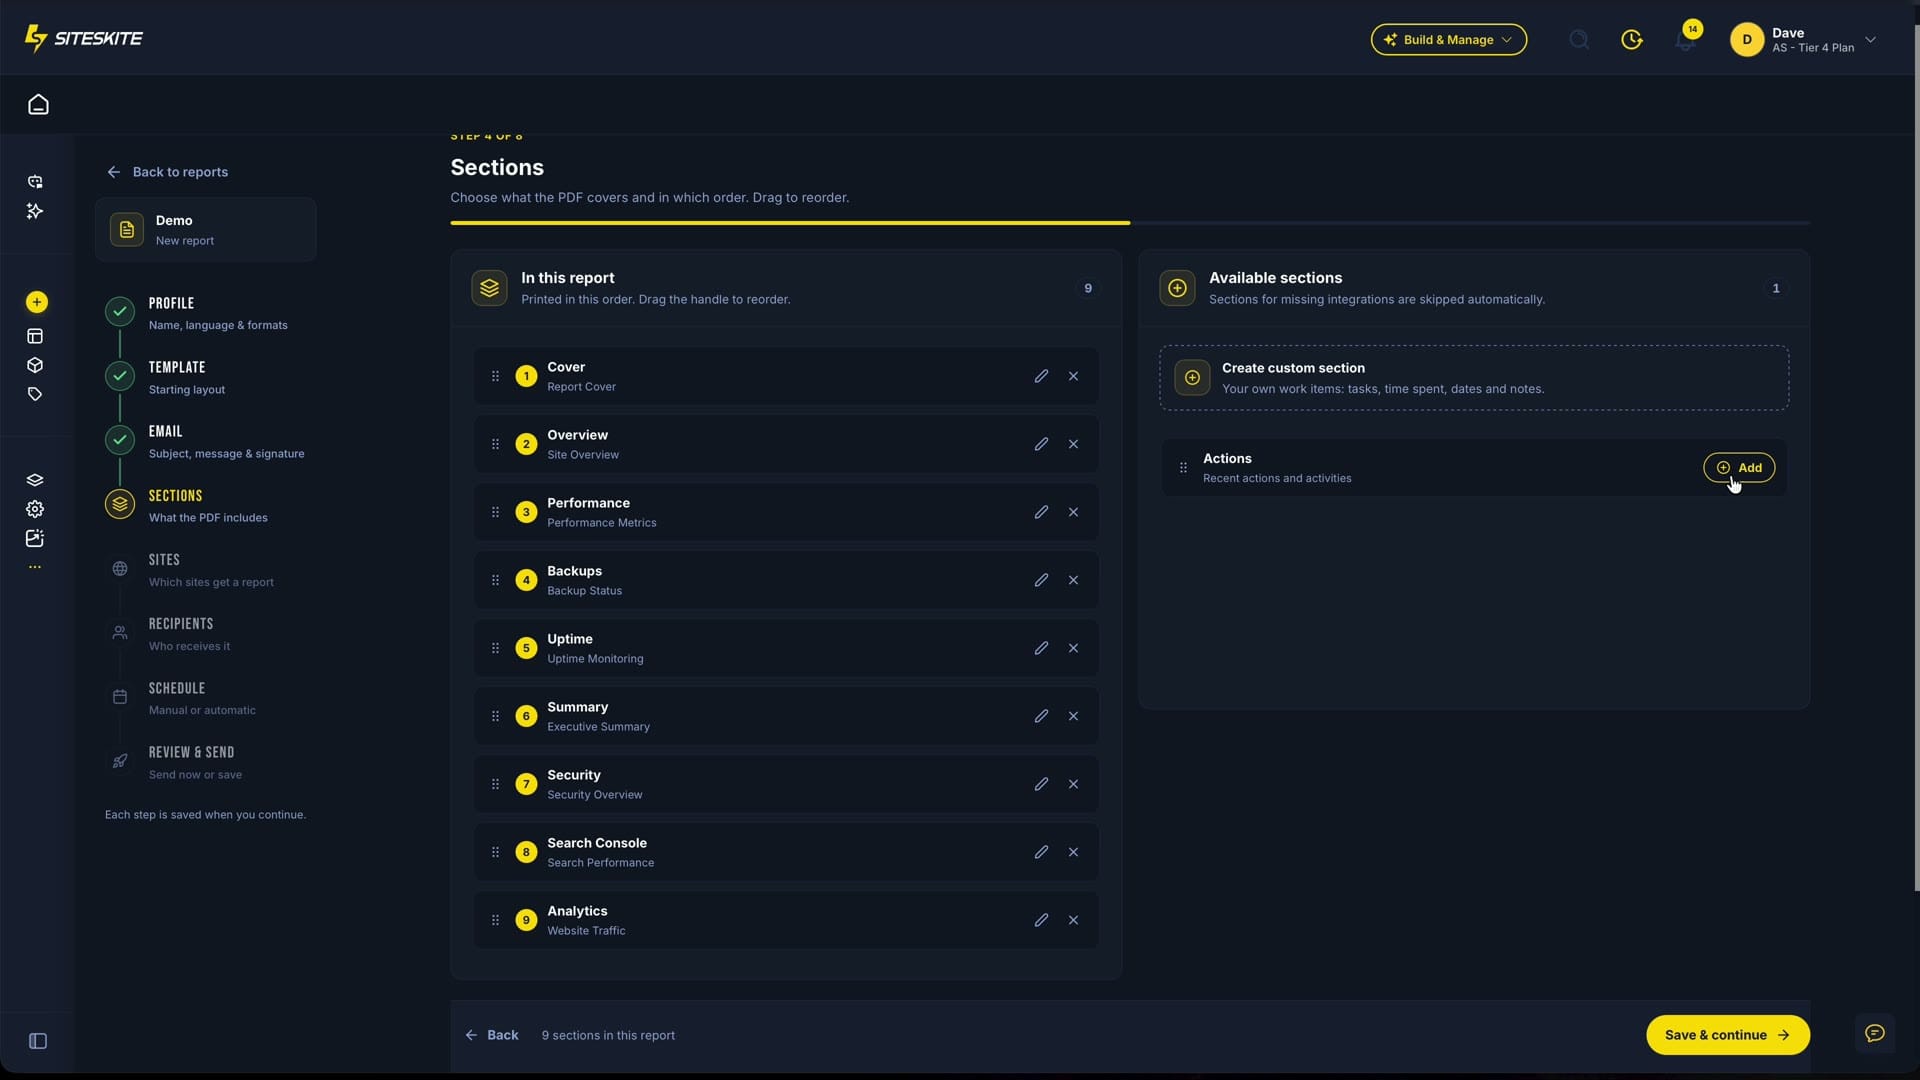Edit the Performance section

[x=1041, y=512]
